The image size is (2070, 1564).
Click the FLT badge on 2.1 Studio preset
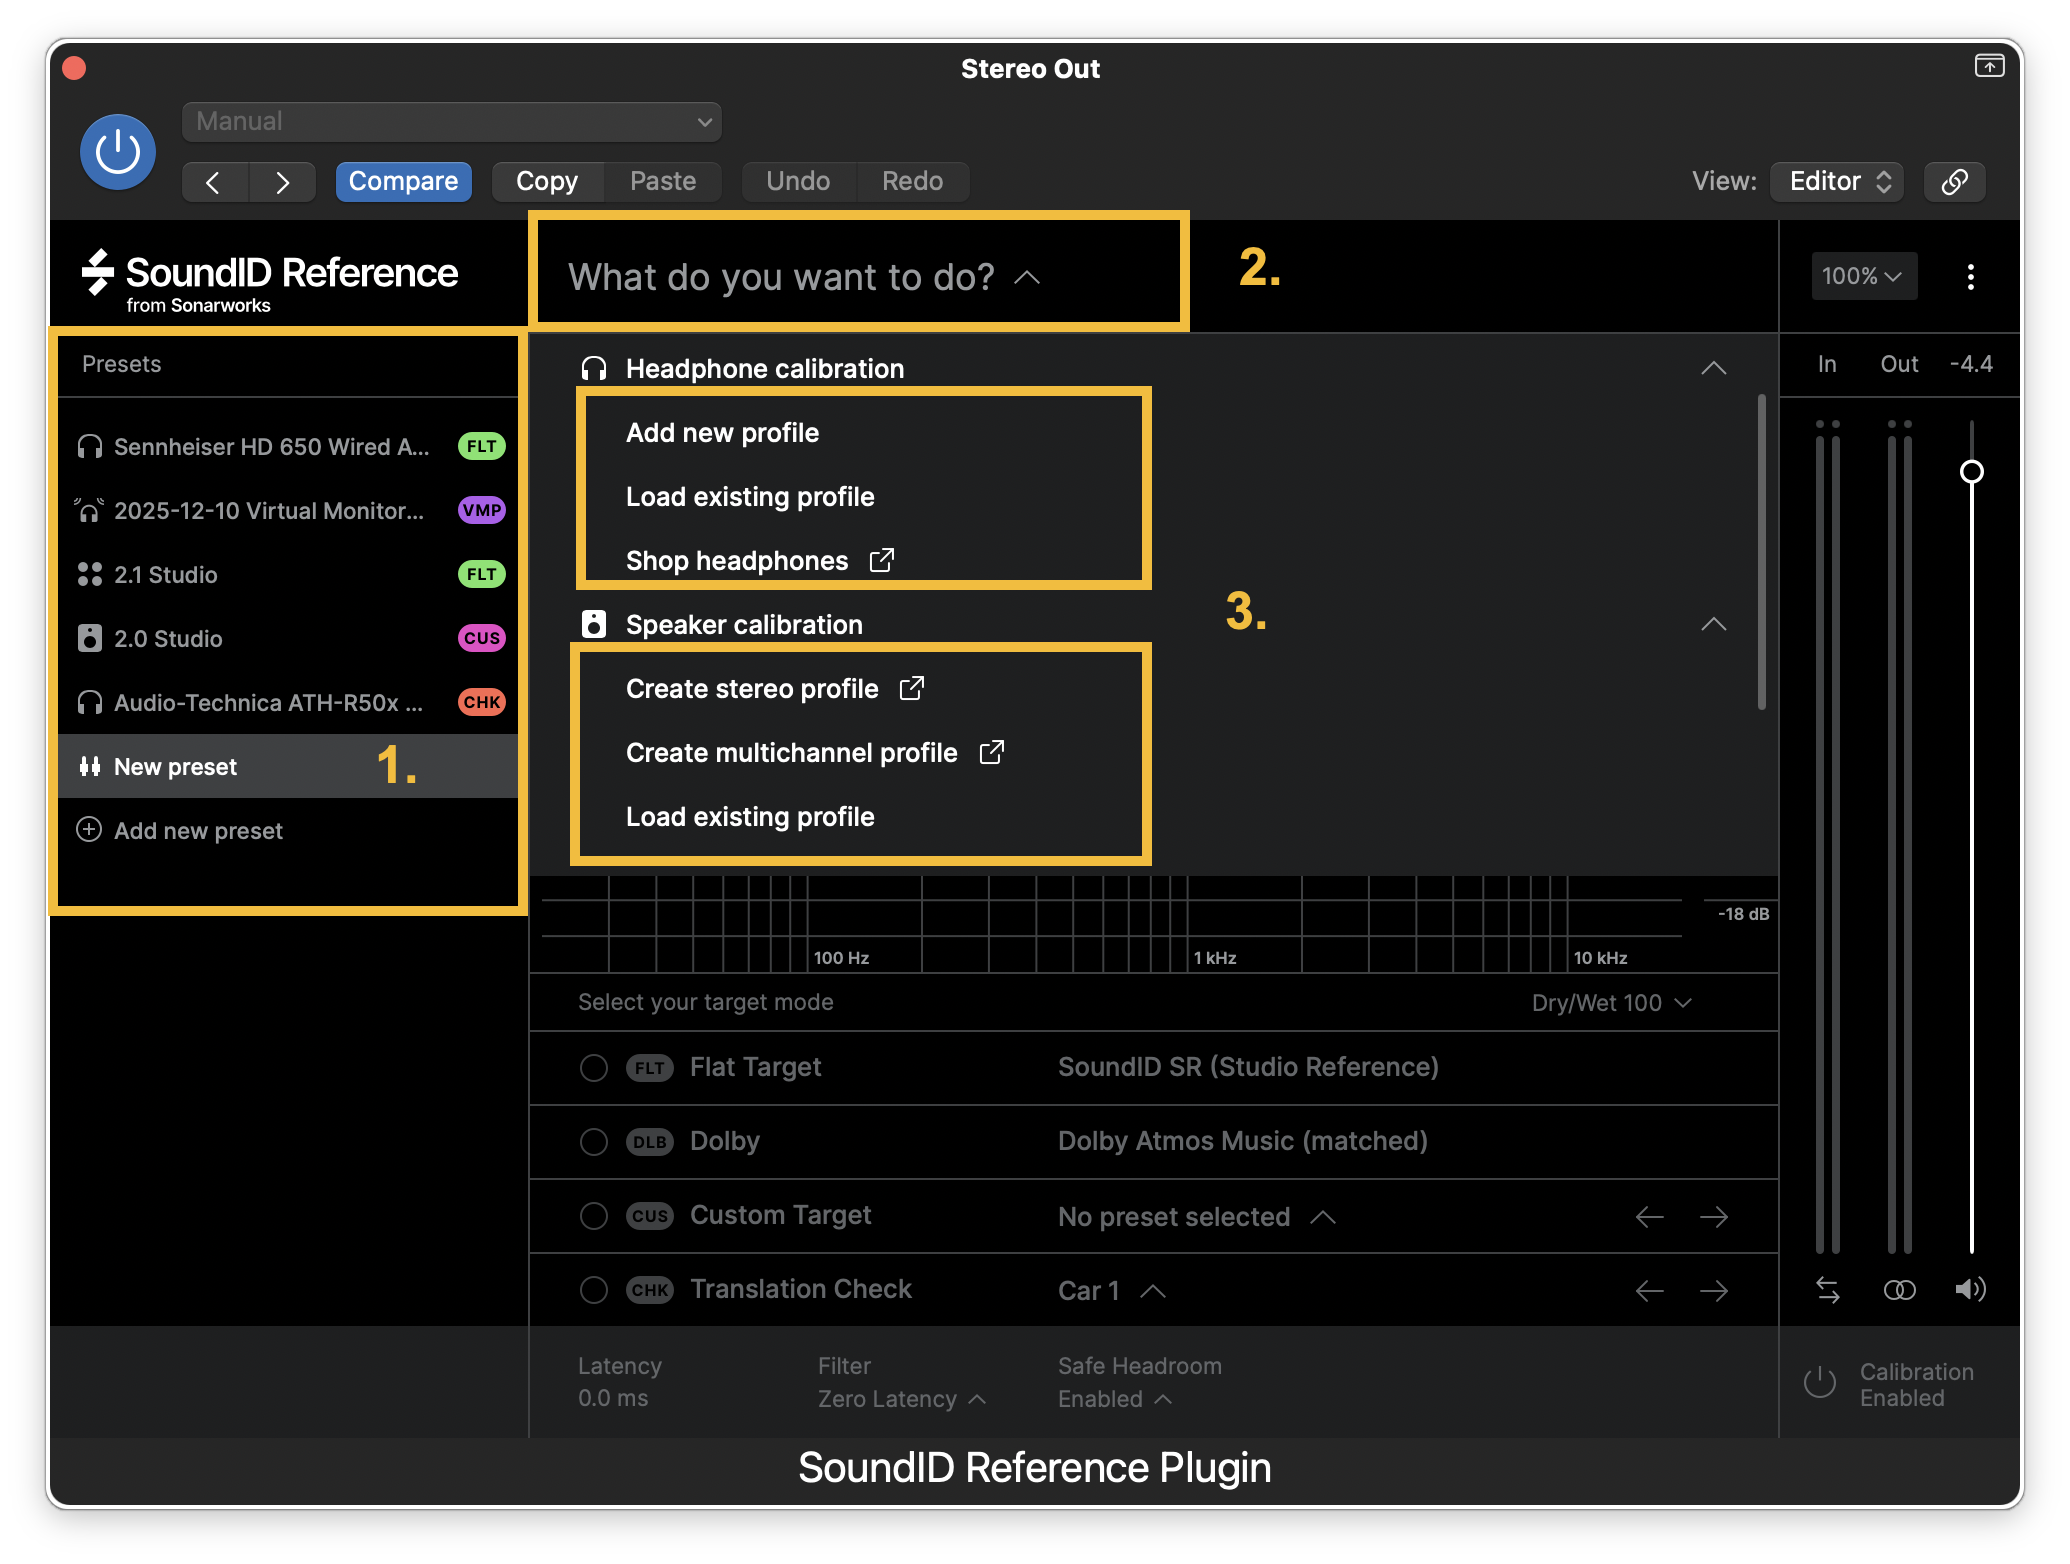pos(482,575)
